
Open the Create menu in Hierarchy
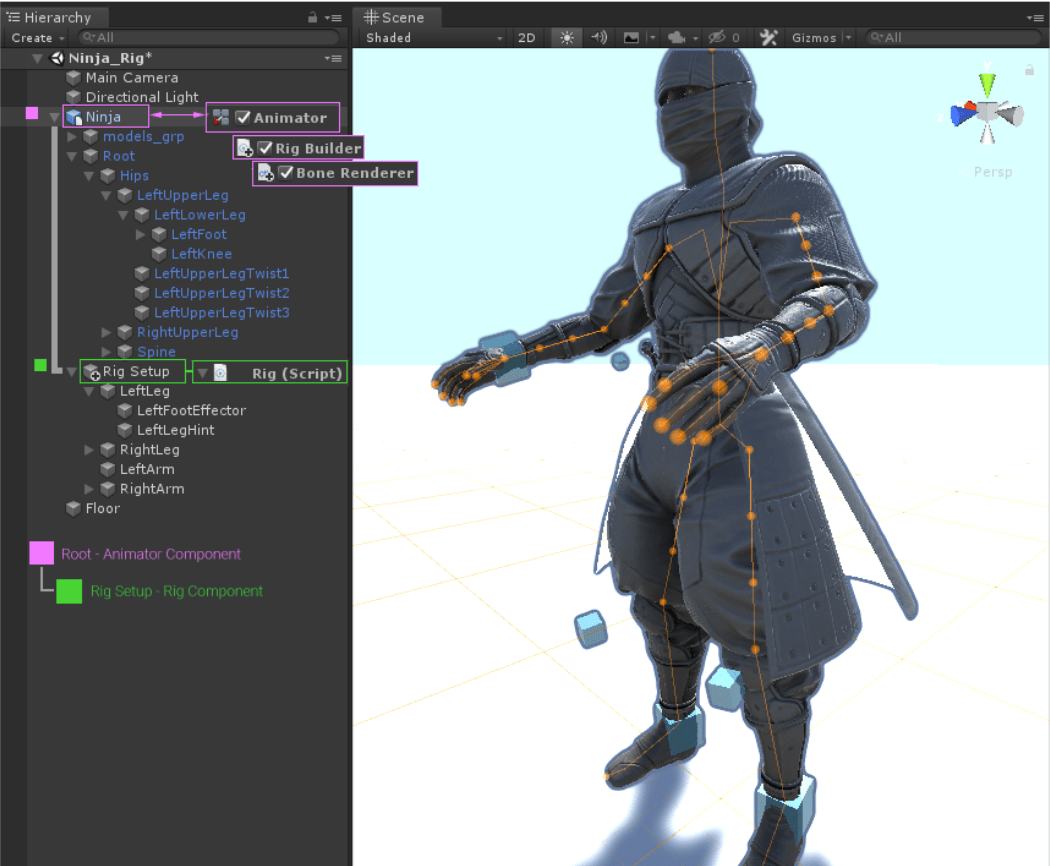[x=34, y=37]
